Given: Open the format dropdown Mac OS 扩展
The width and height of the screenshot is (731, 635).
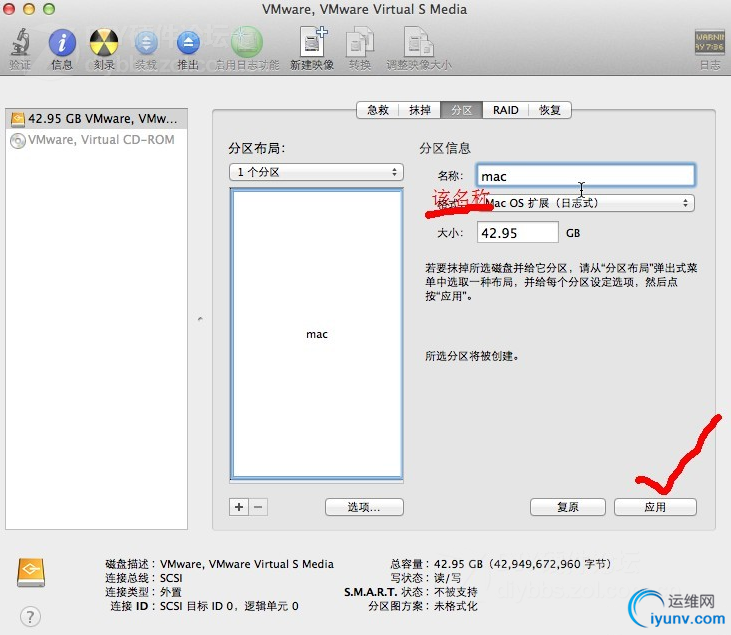Looking at the screenshot, I should pyautogui.click(x=586, y=203).
